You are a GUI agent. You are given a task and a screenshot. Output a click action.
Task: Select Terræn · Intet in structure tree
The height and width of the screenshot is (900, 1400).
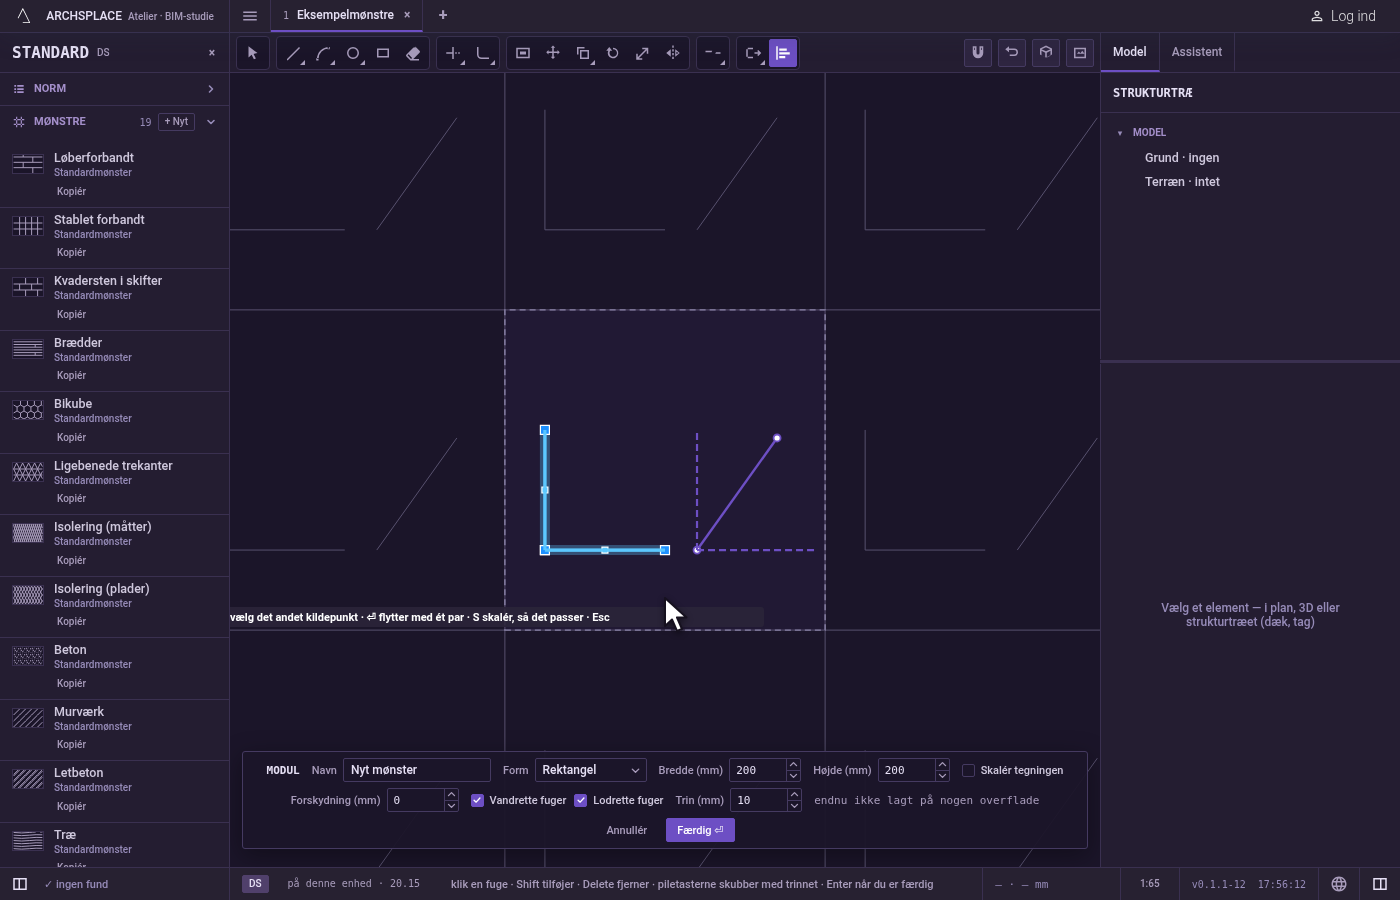(x=1182, y=182)
